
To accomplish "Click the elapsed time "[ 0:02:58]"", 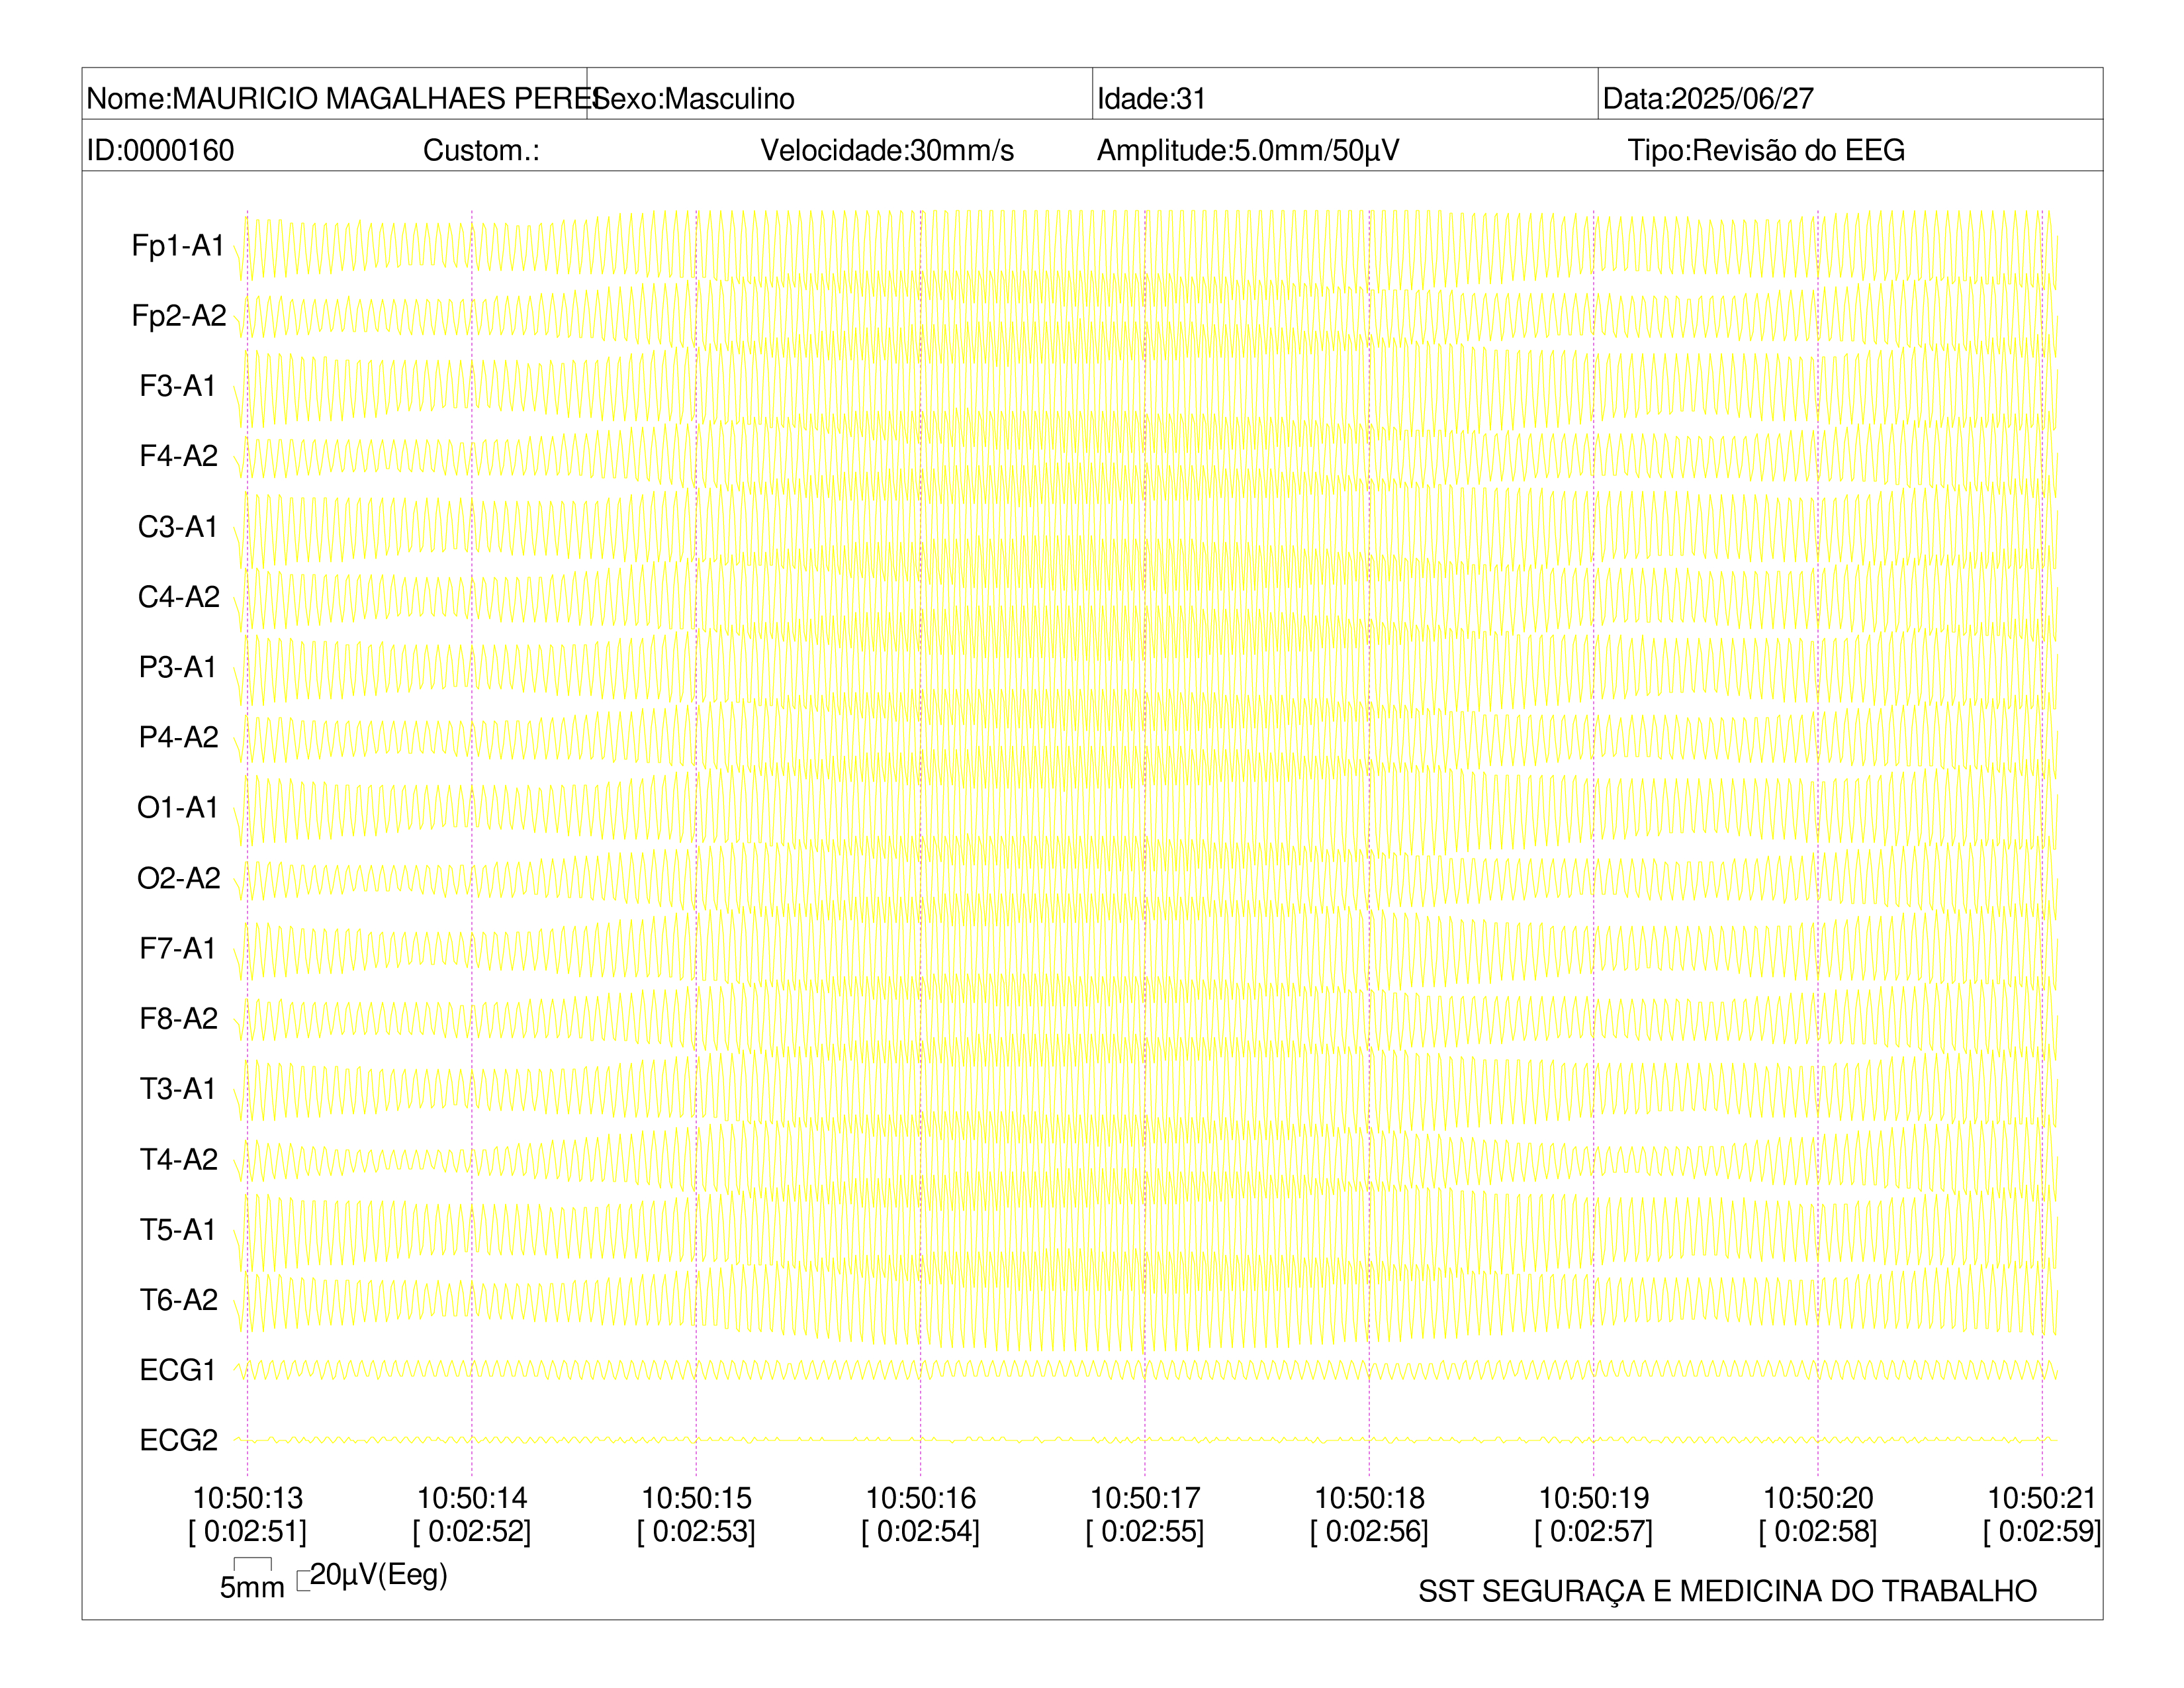I will pyautogui.click(x=1818, y=1531).
